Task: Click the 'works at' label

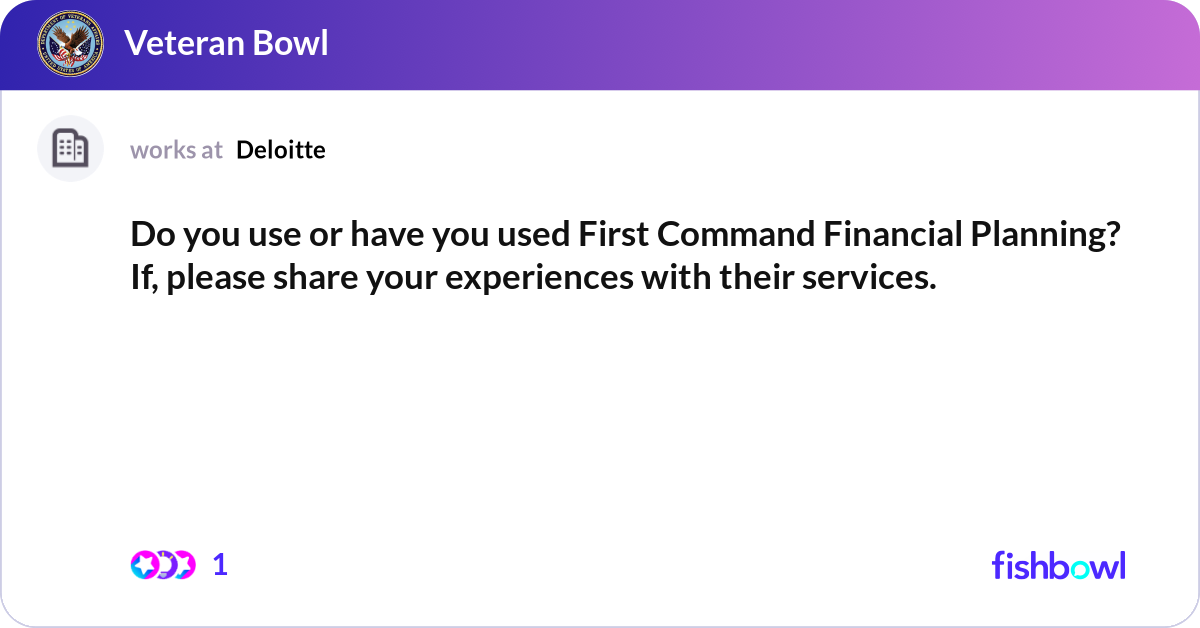Action: (x=176, y=150)
